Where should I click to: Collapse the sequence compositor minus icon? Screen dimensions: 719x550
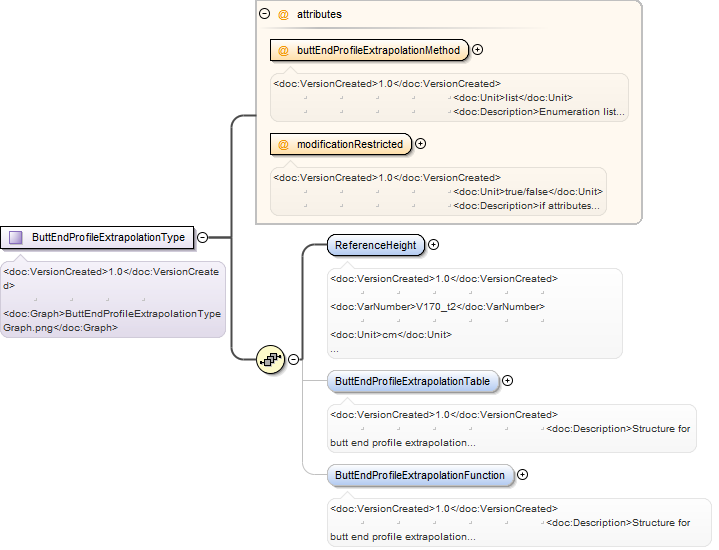point(293,359)
